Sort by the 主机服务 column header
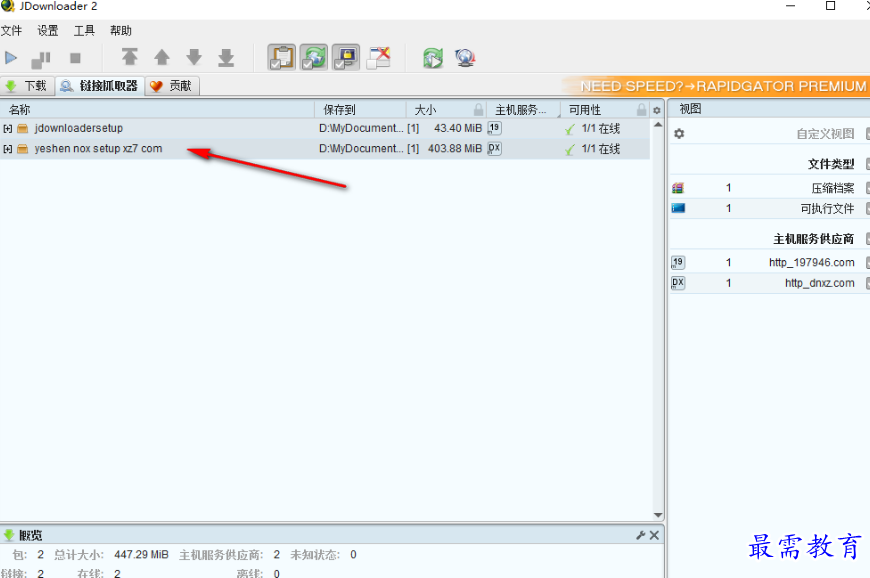The image size is (870, 578). 523,110
